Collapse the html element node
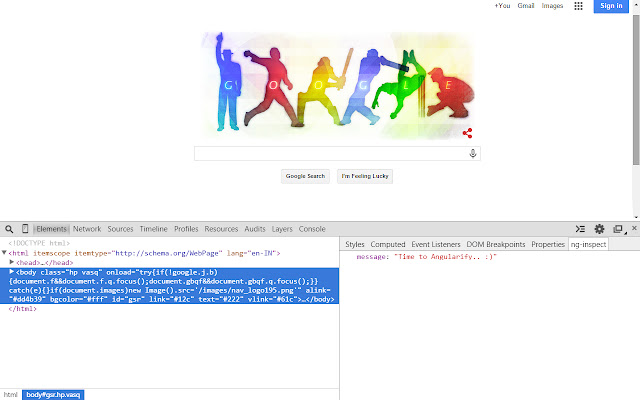640x400 pixels. tap(4, 253)
